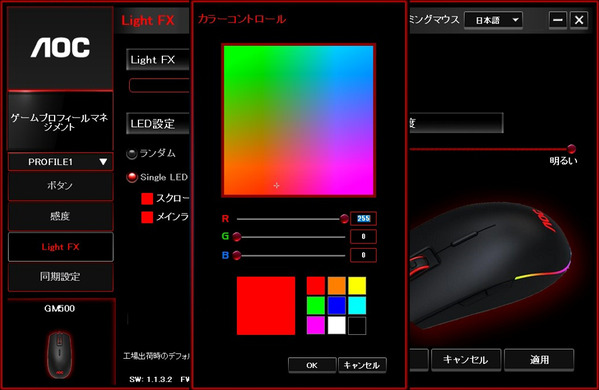Close the AOC window

(x=579, y=20)
